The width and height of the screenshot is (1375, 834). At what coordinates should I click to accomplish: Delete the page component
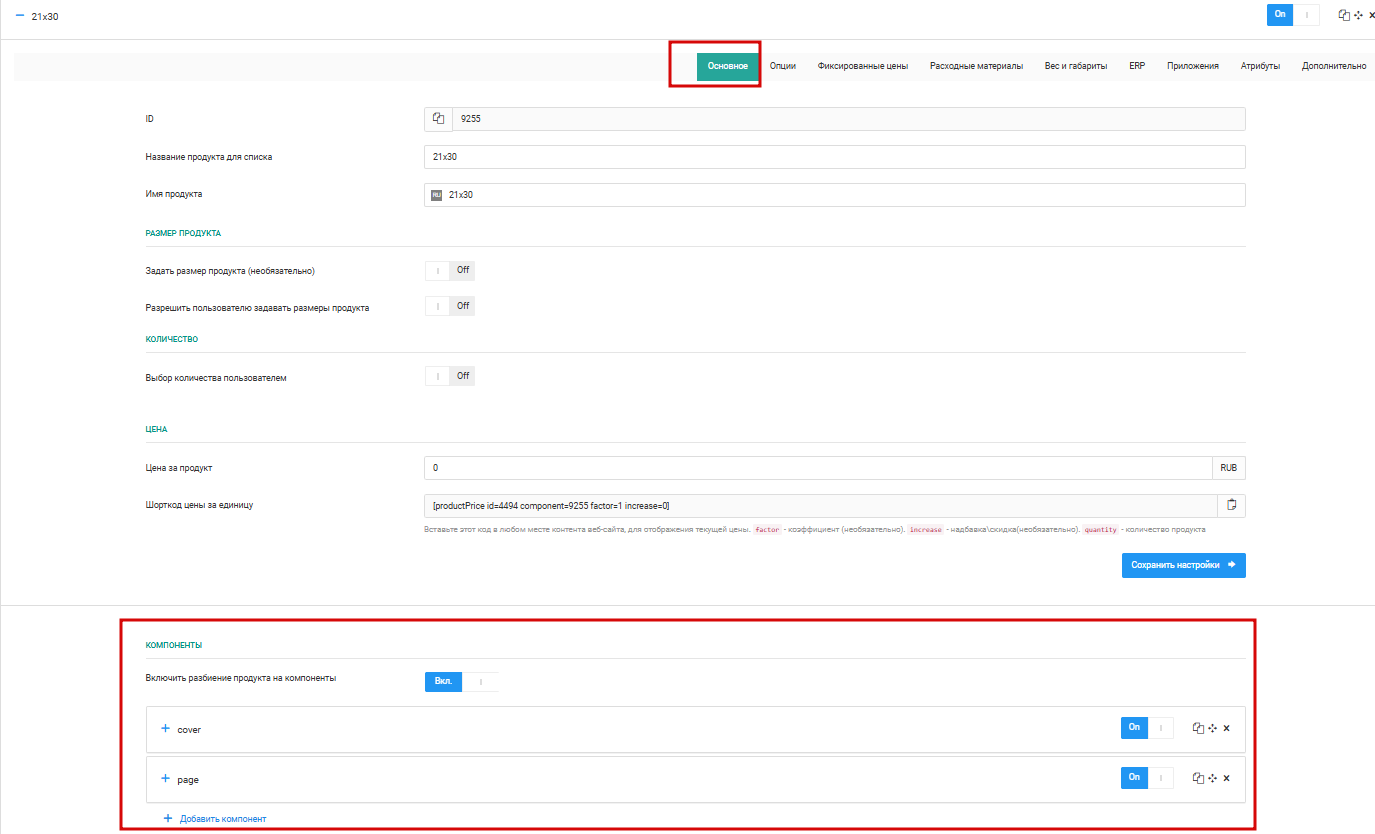pyautogui.click(x=1226, y=778)
